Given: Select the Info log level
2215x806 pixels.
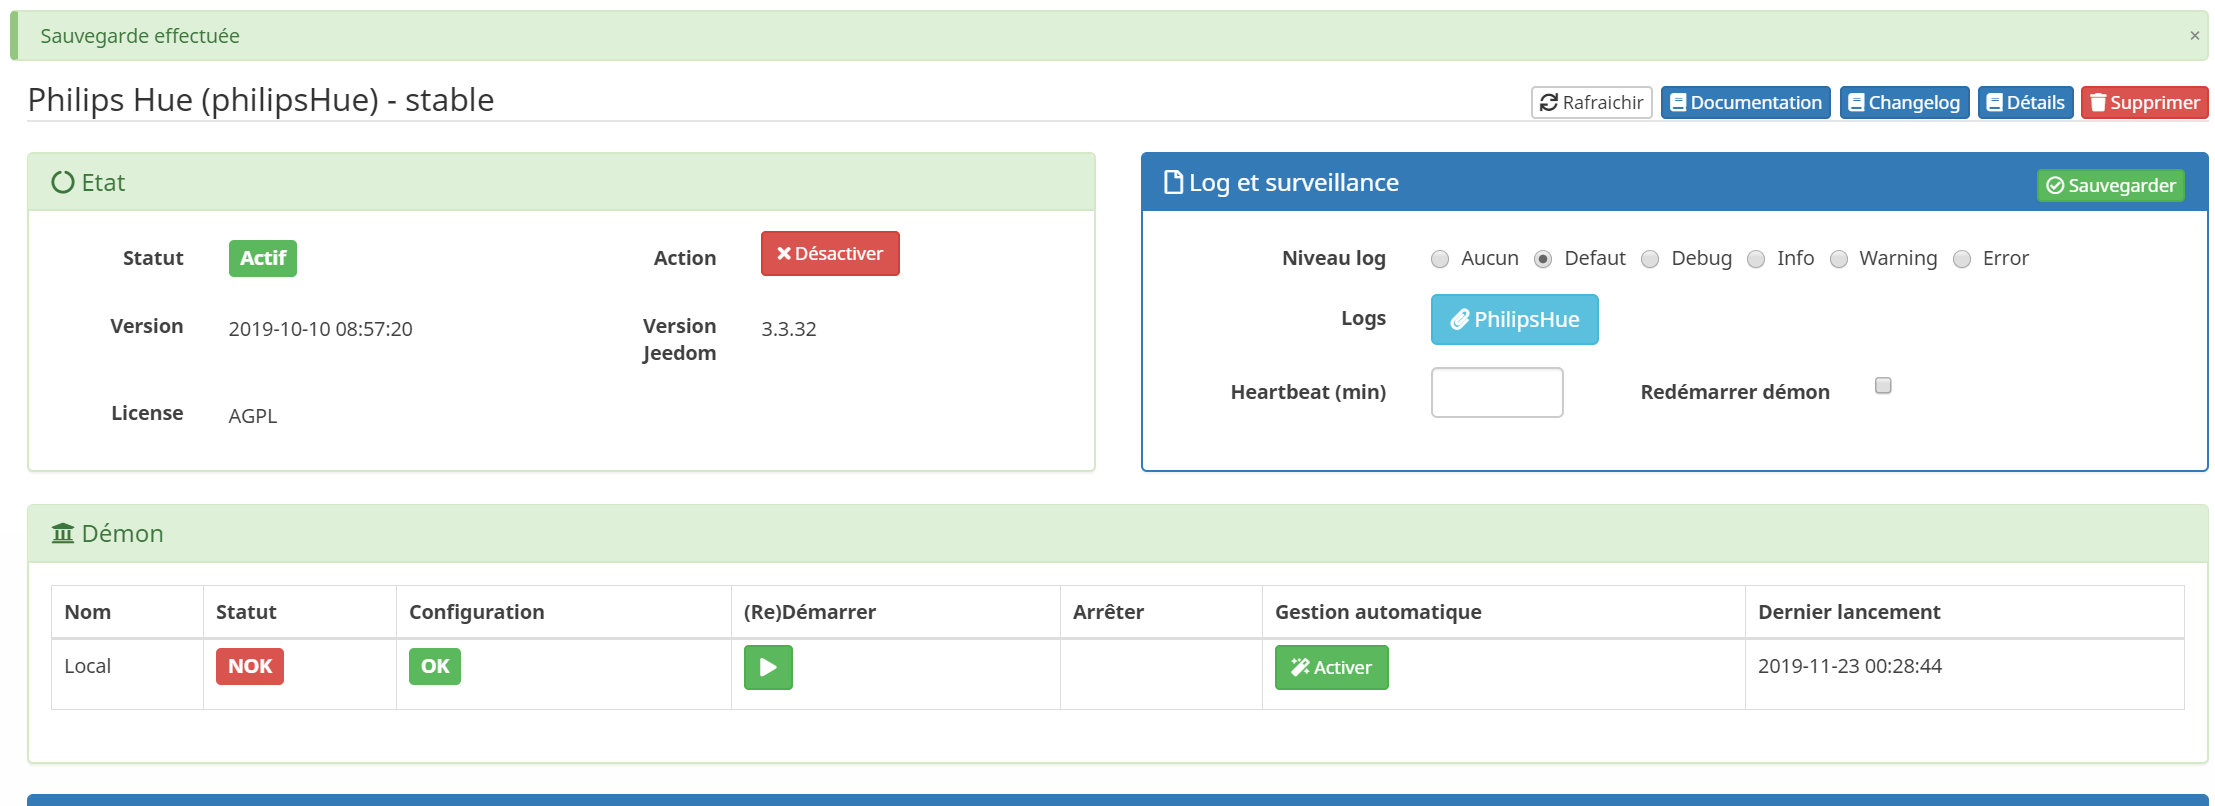Looking at the screenshot, I should [1756, 259].
